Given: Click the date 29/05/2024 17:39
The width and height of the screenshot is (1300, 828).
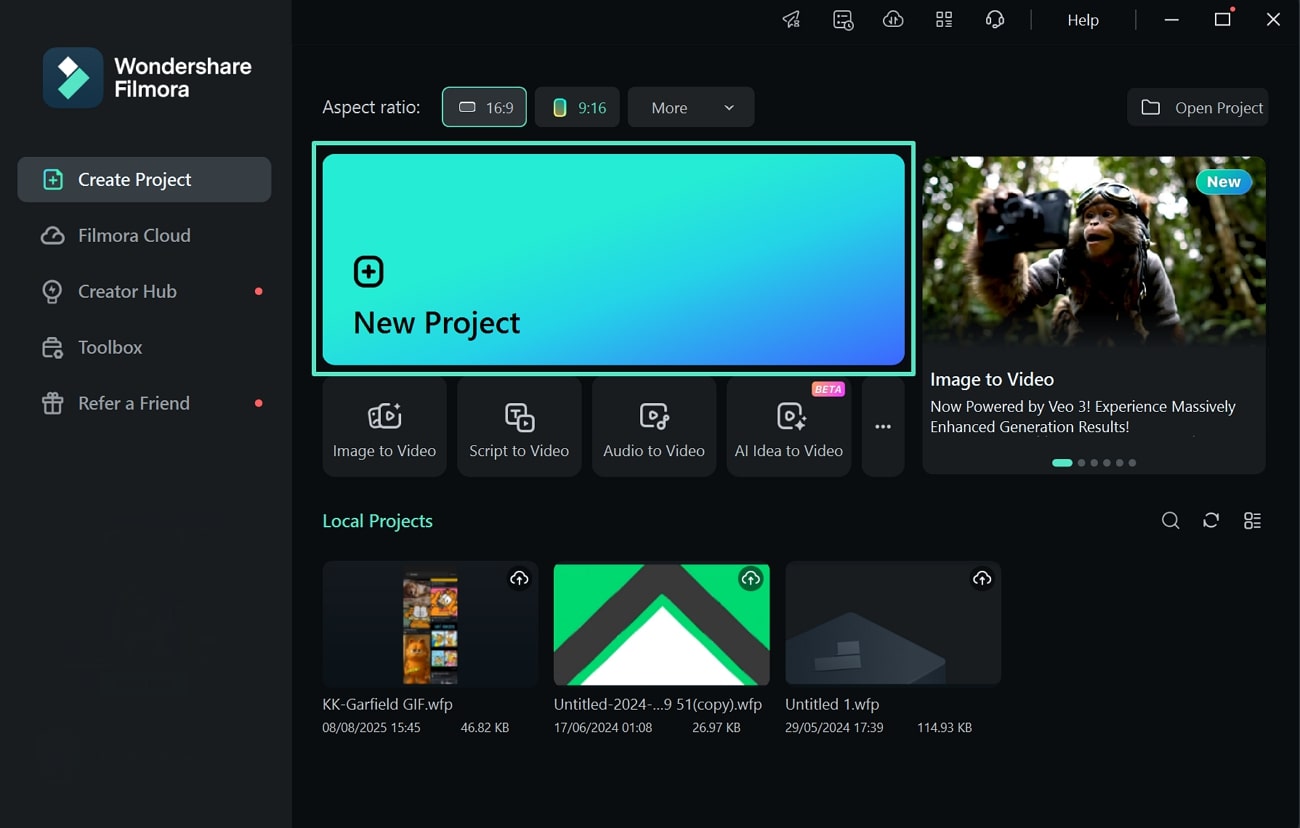Looking at the screenshot, I should 834,728.
